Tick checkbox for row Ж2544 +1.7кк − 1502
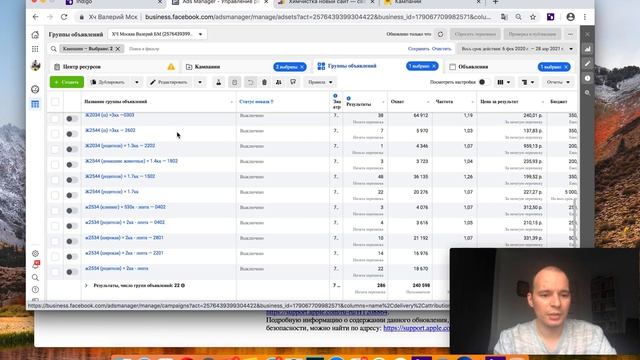640x360 pixels. click(55, 180)
